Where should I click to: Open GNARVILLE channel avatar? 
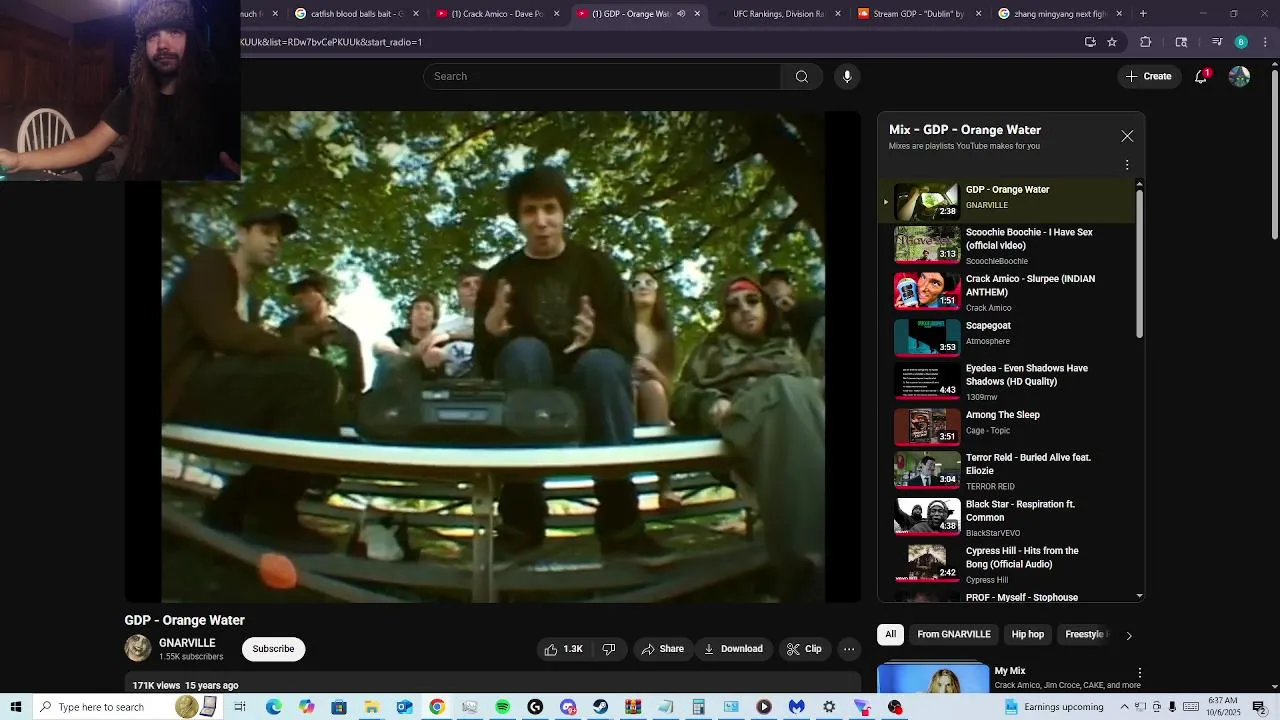pyautogui.click(x=138, y=648)
